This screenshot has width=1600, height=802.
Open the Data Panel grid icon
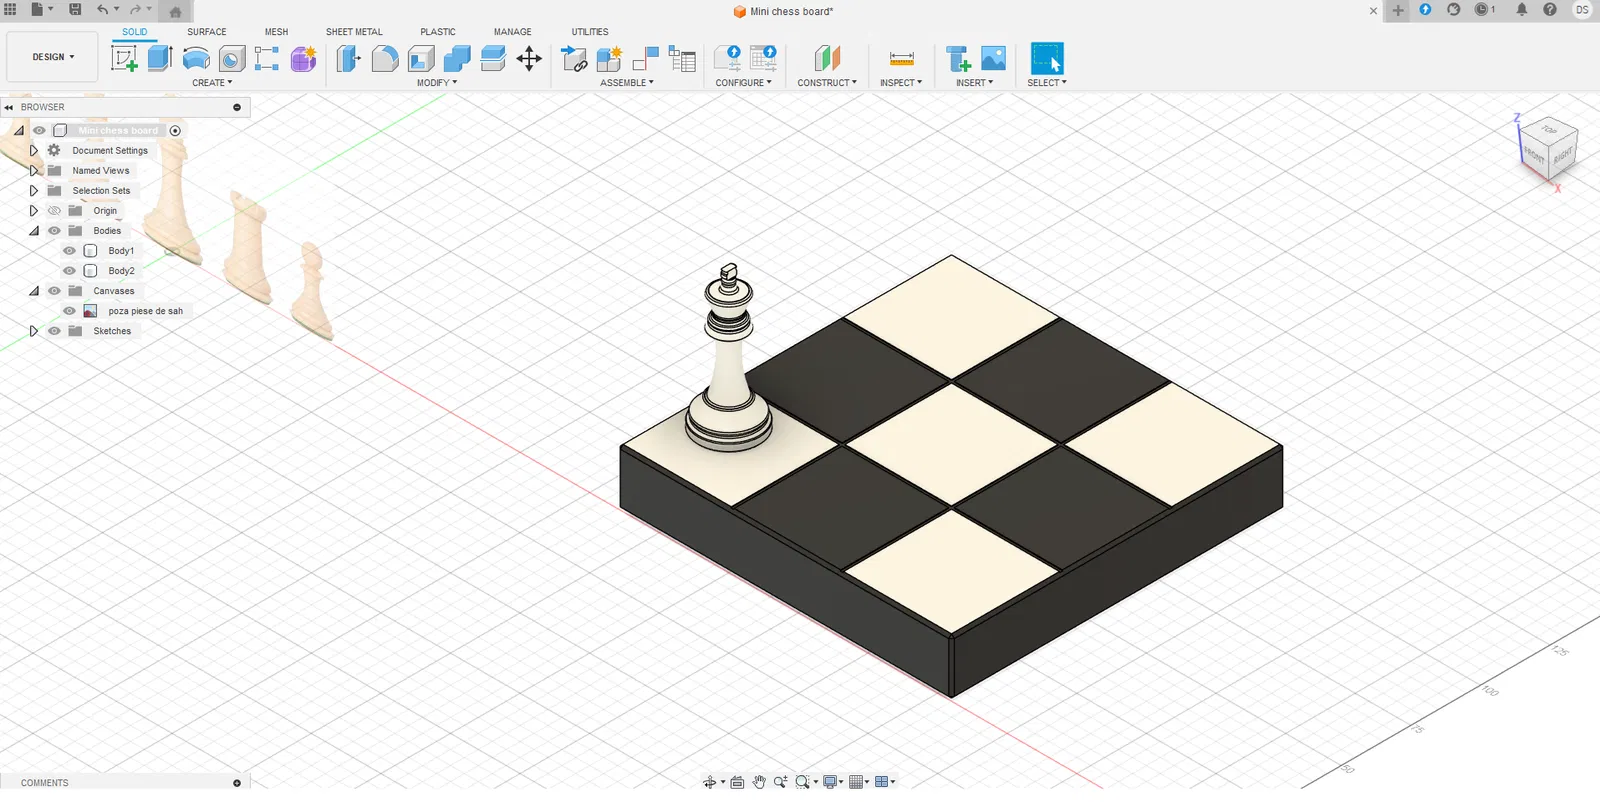click(x=10, y=10)
